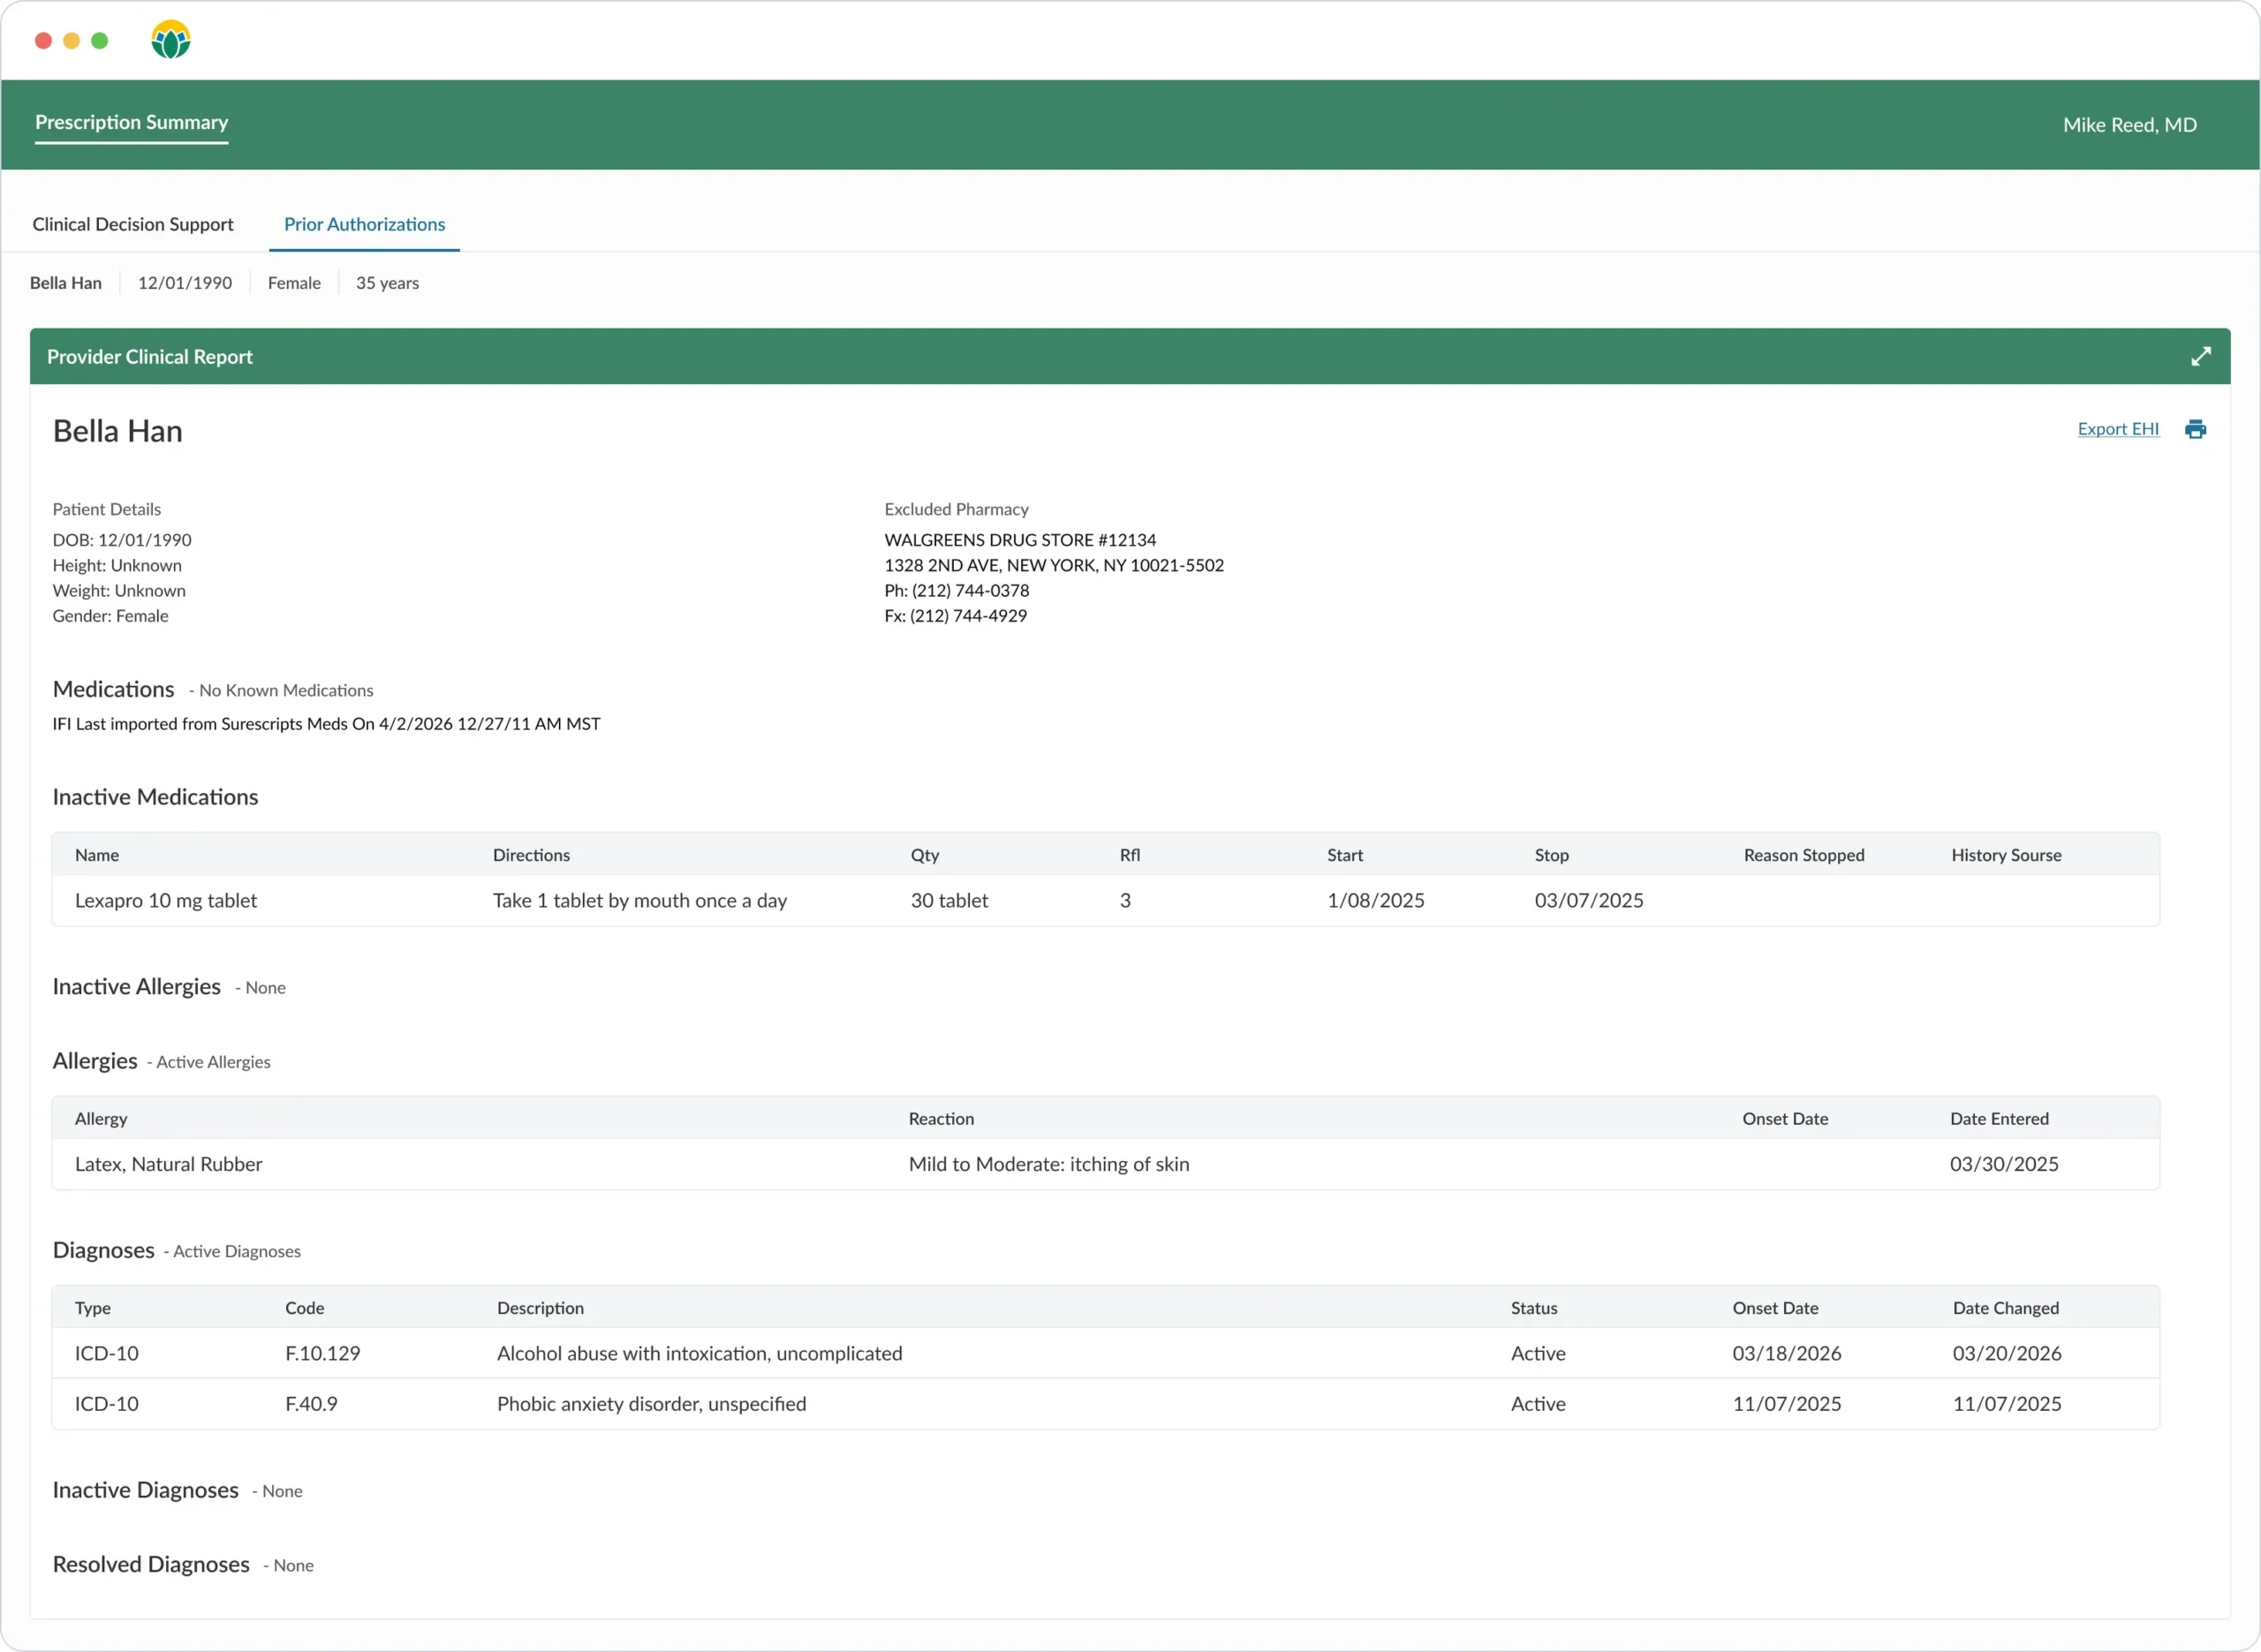Click the yellow minimize traffic light

pyautogui.click(x=71, y=41)
